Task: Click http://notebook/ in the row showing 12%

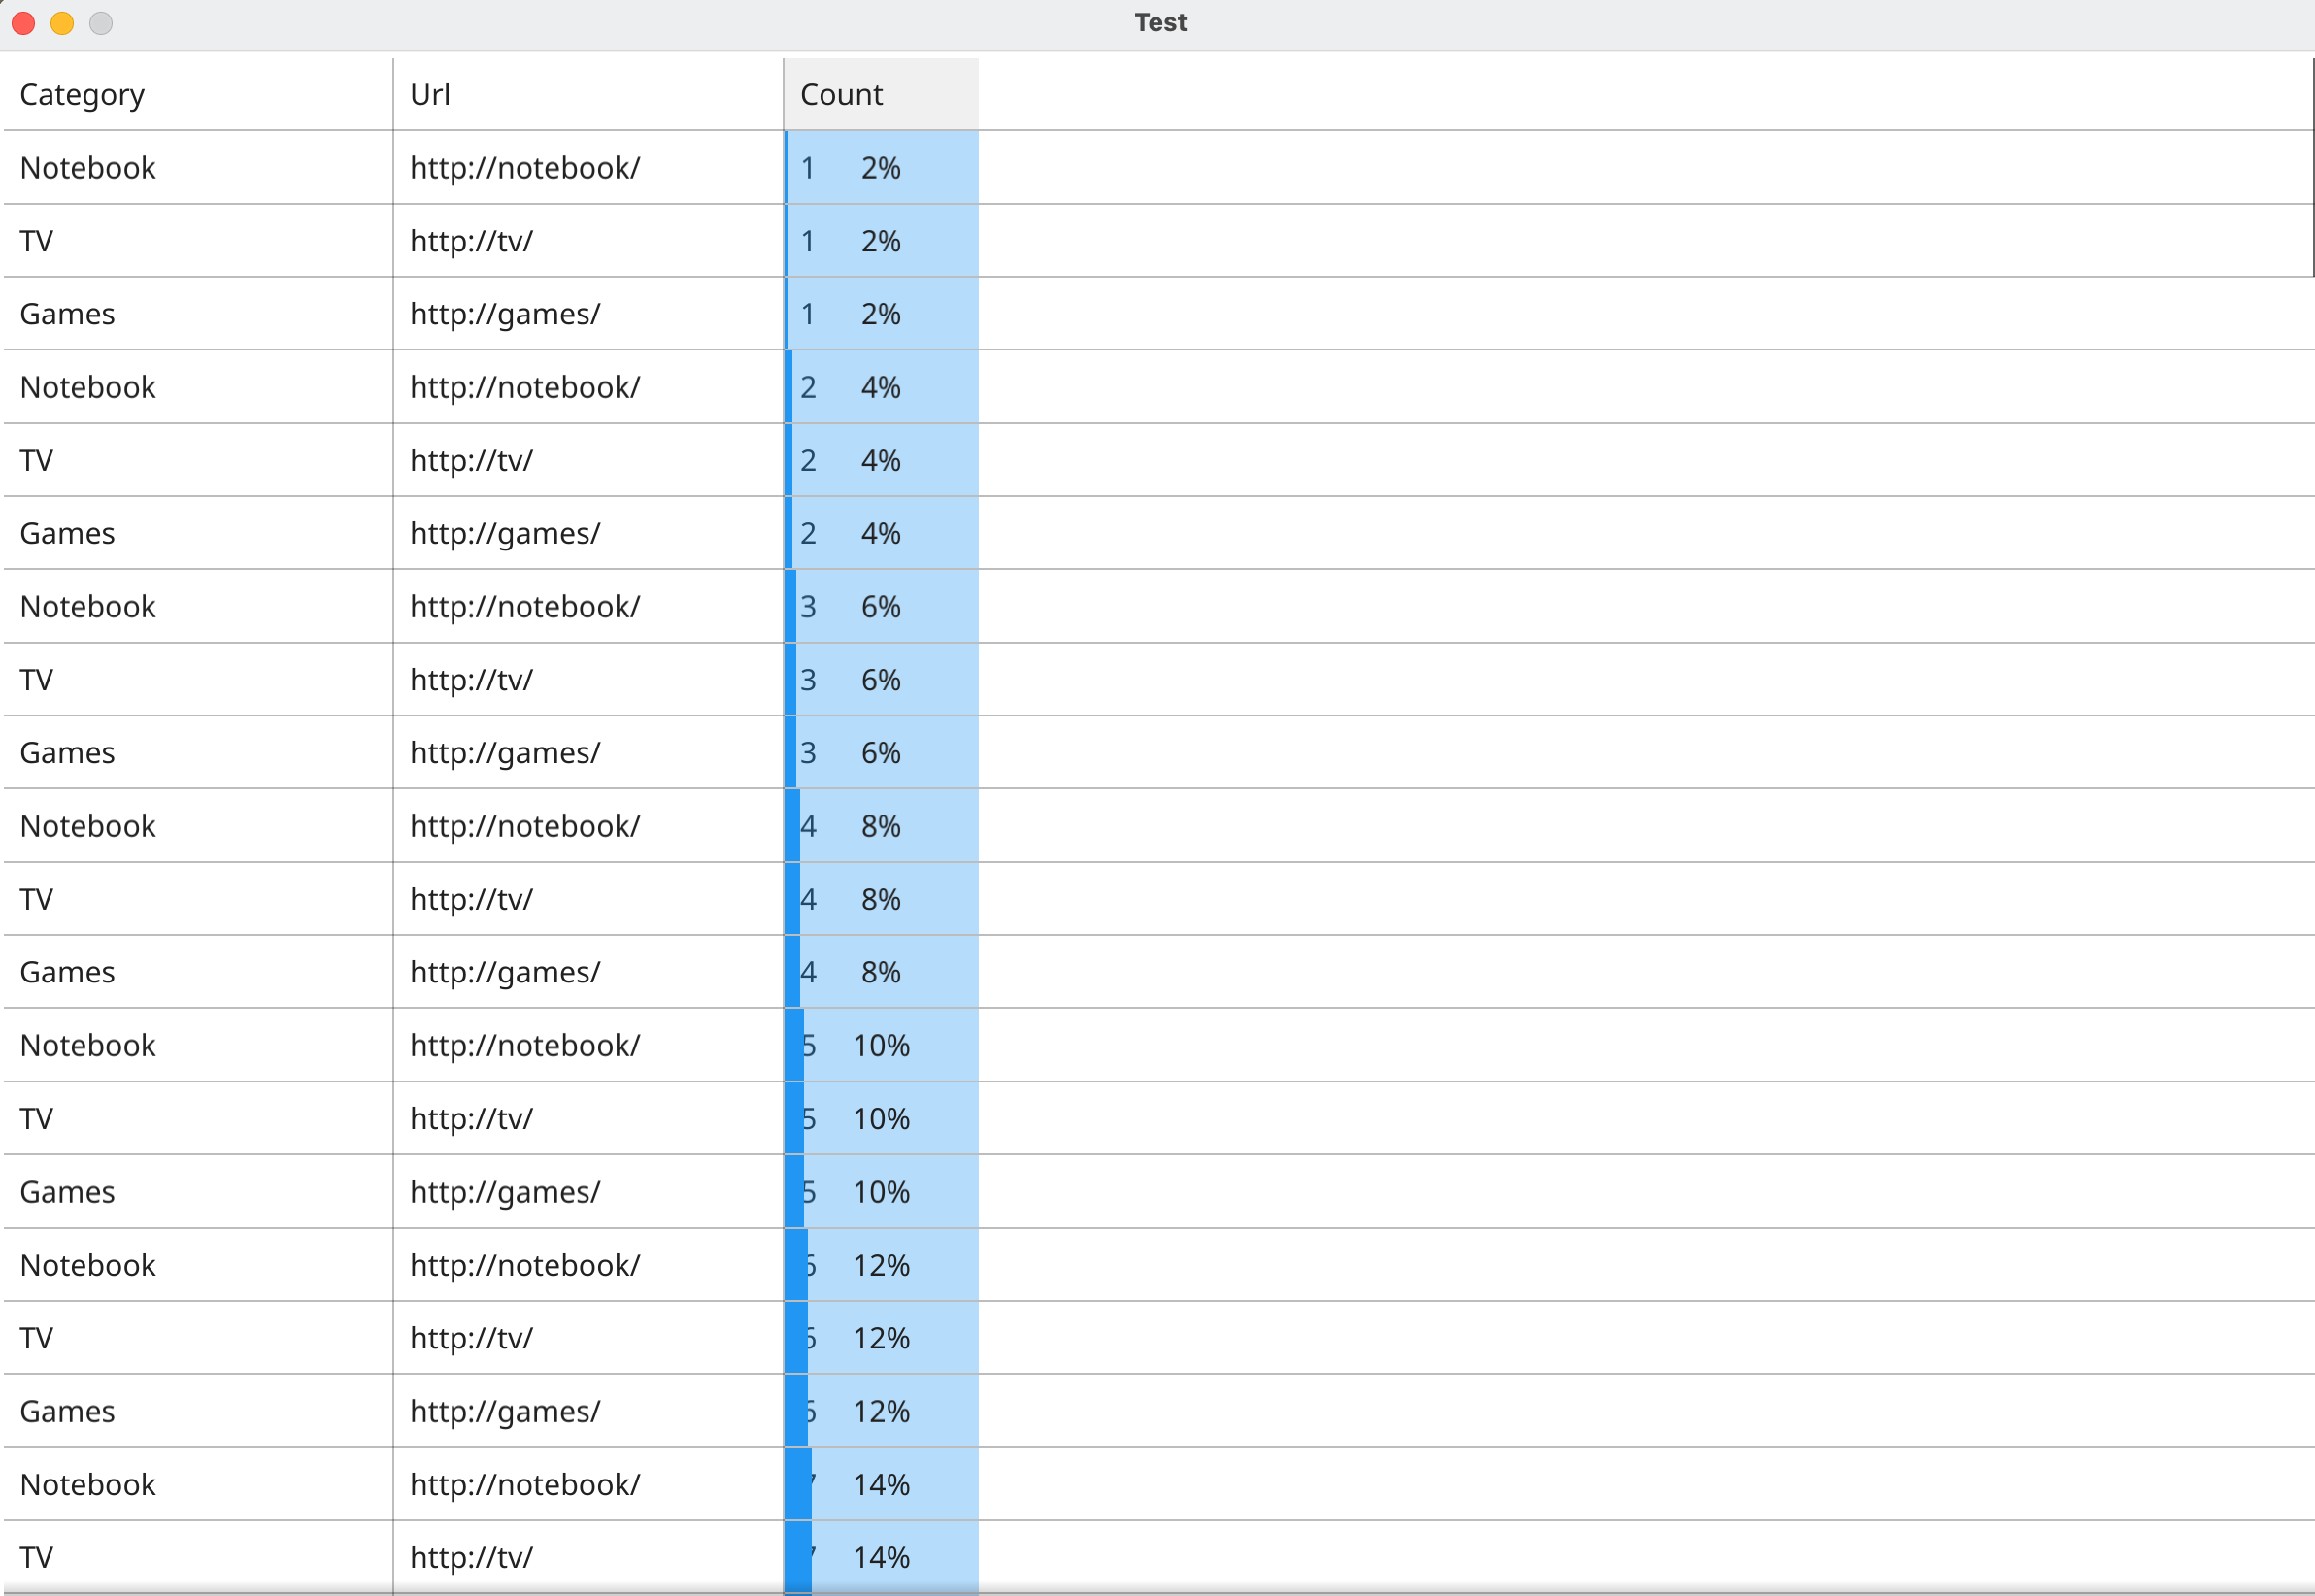Action: click(525, 1264)
